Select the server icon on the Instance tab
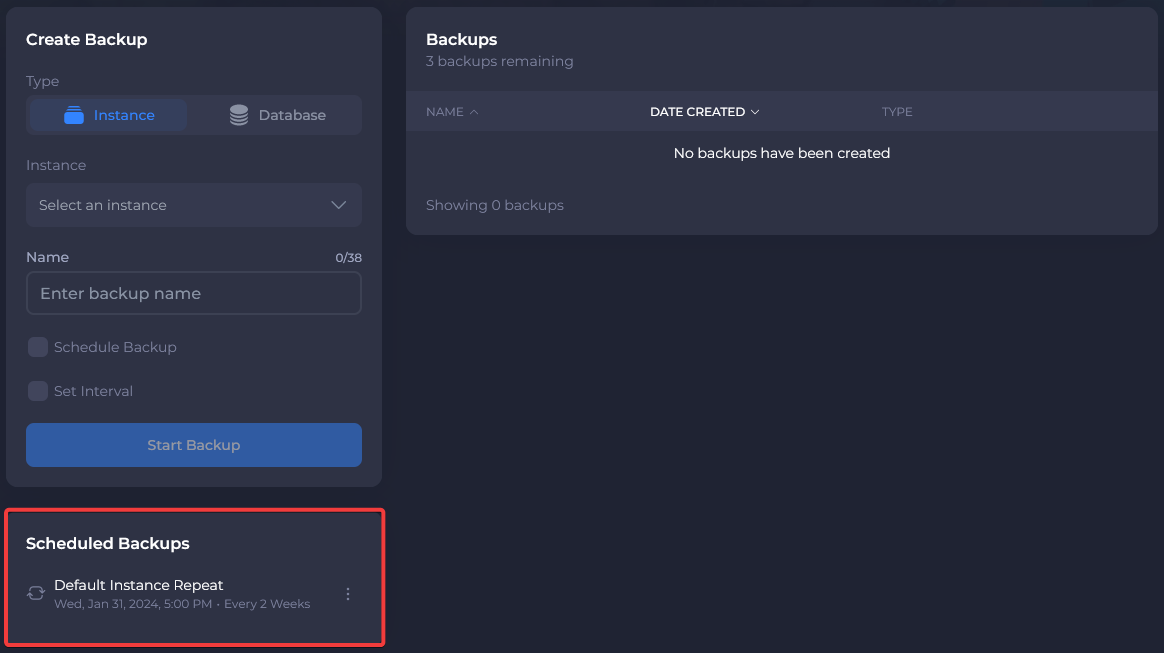Viewport: 1164px width, 653px height. tap(73, 114)
